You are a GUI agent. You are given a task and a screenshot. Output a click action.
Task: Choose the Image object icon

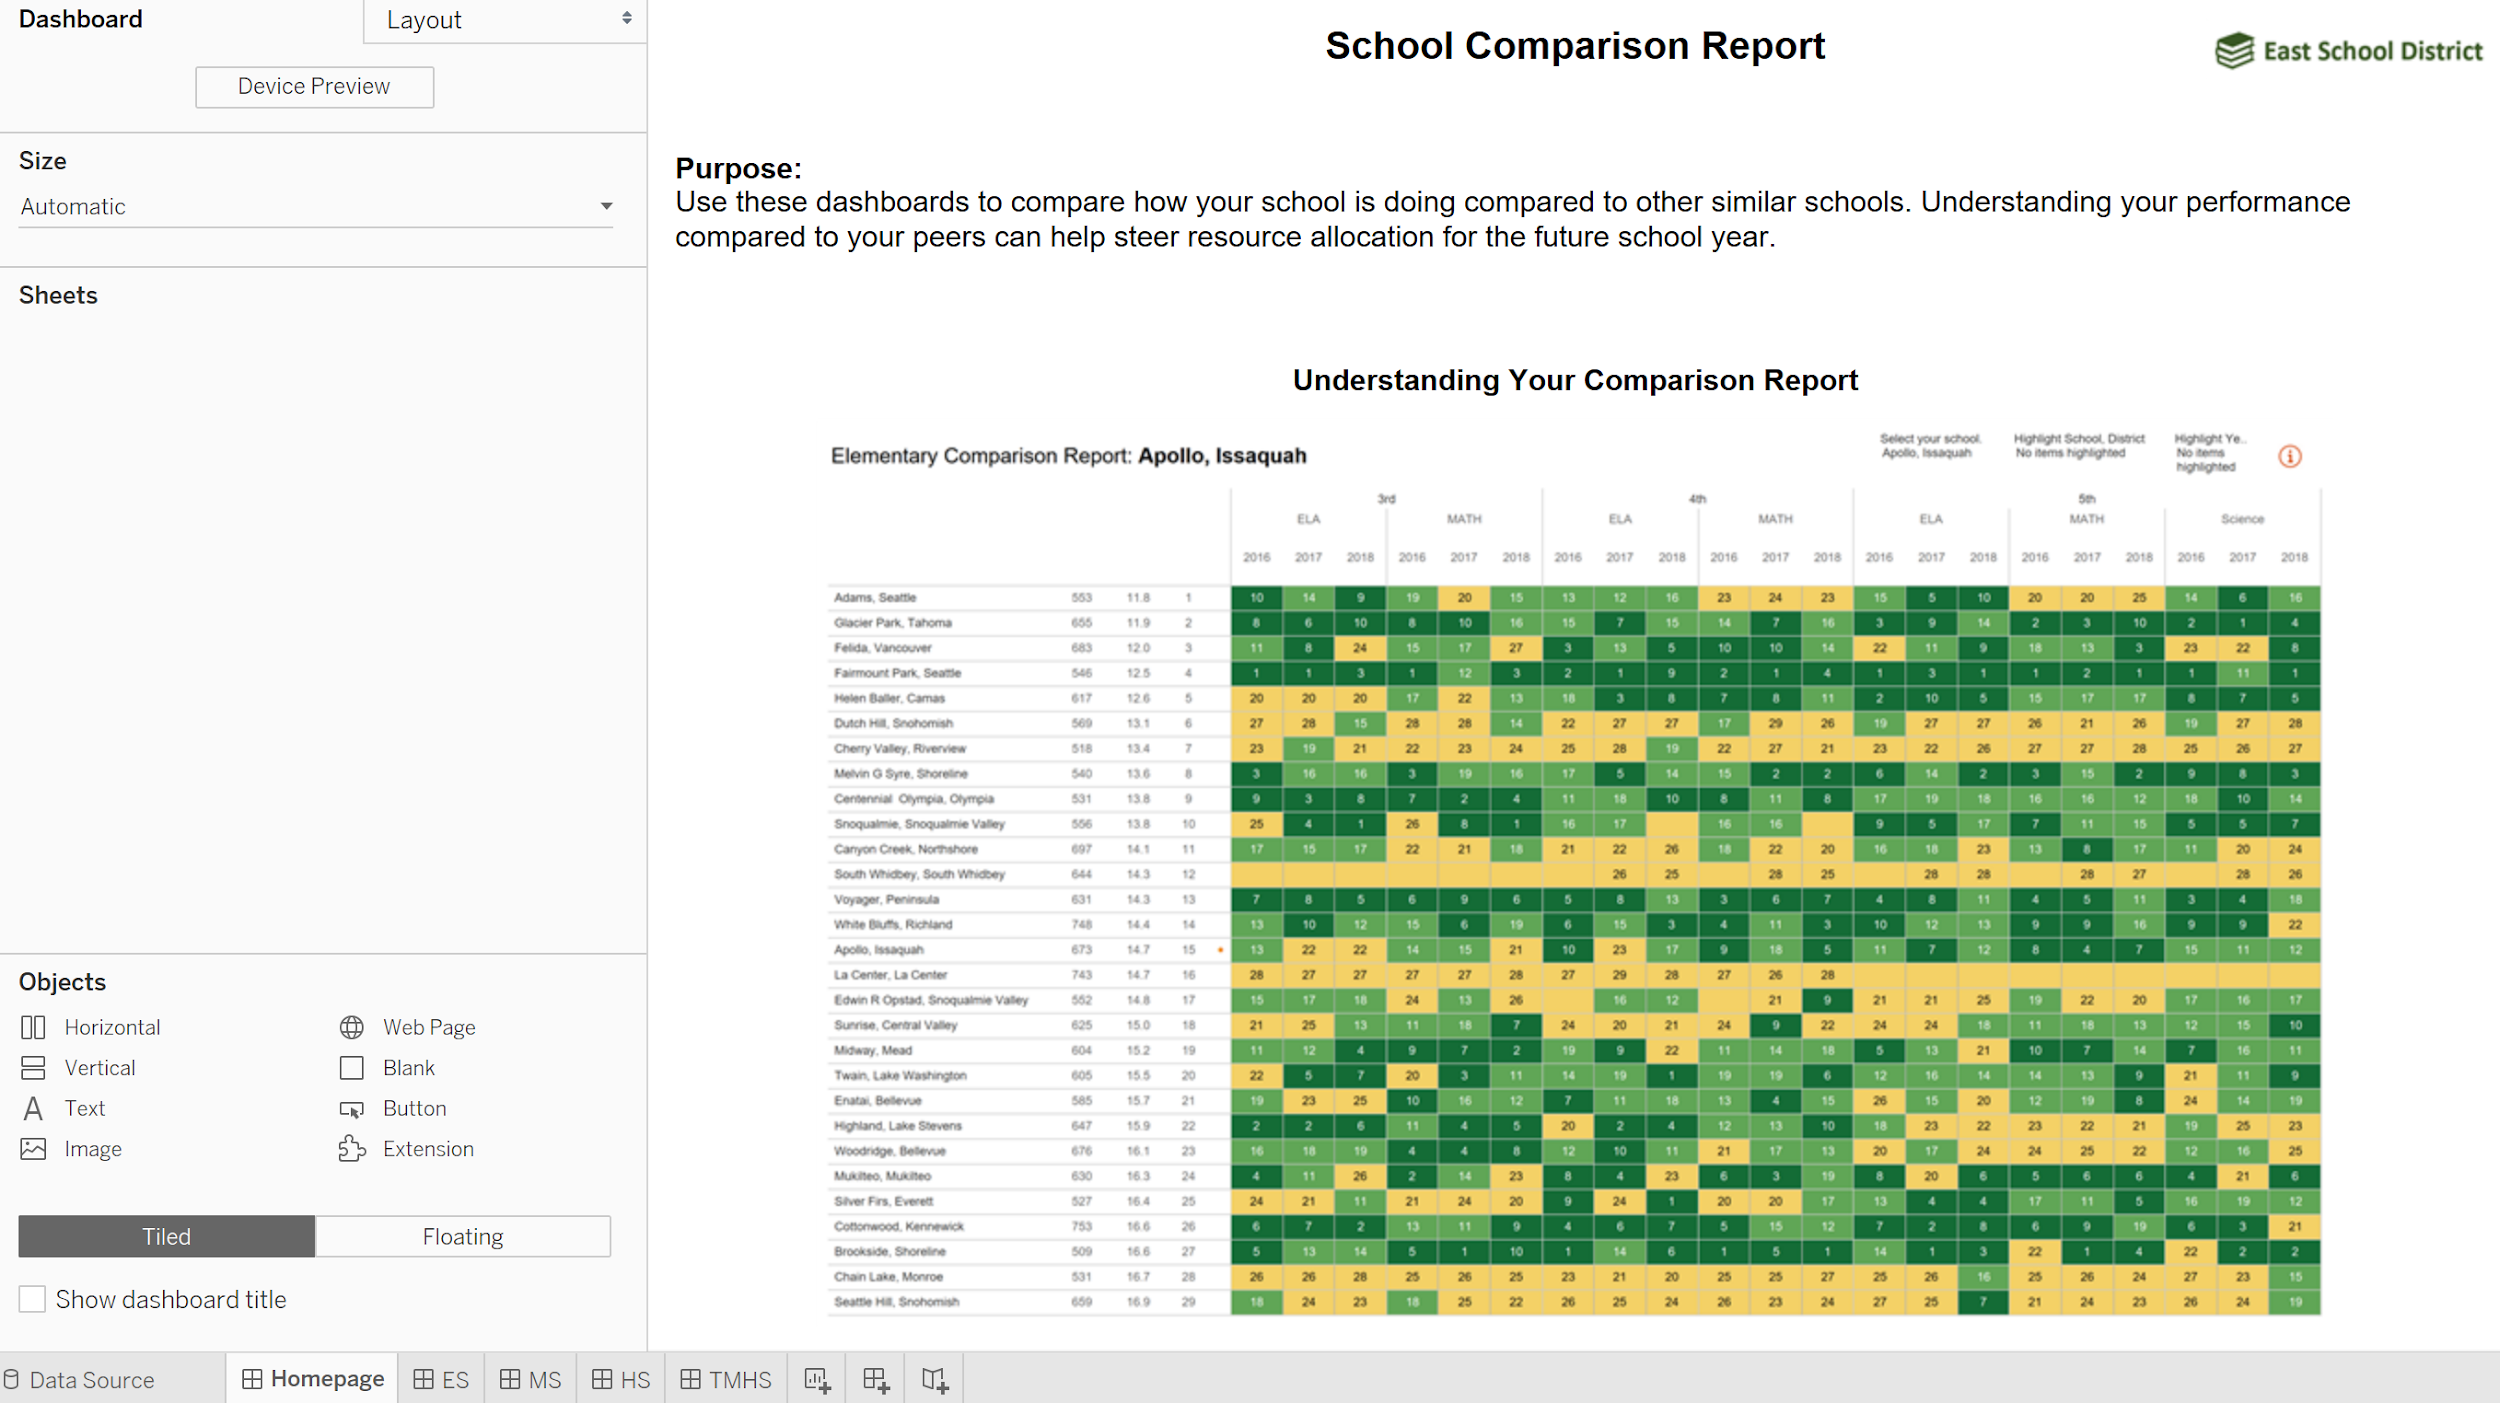pyautogui.click(x=33, y=1149)
